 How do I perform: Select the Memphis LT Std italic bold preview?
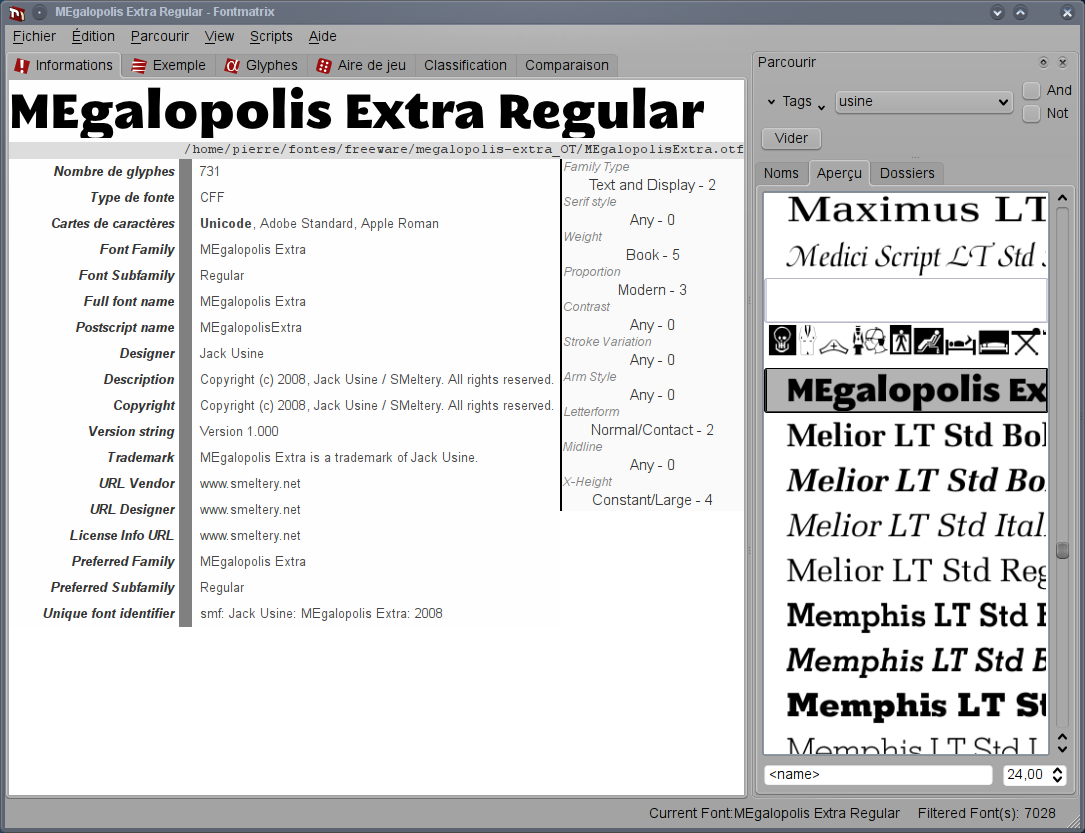906,660
